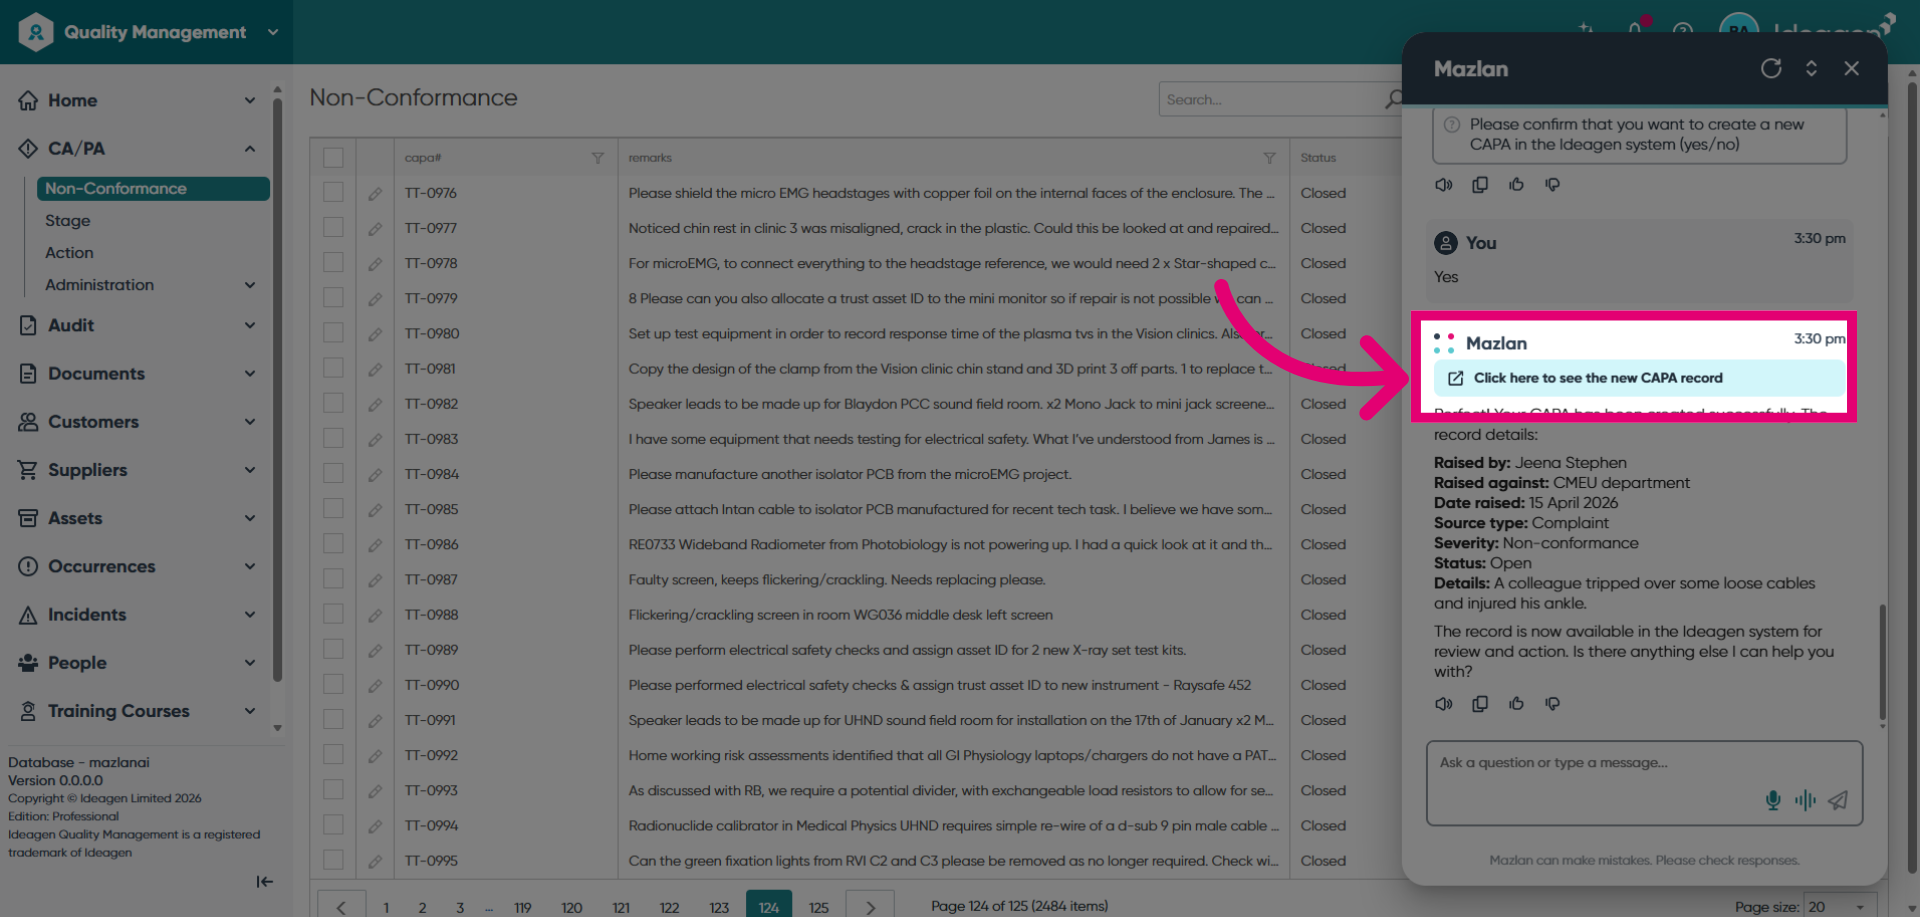1920x917 pixels.
Task: Click the Non-Conformance search field
Action: coord(1270,99)
